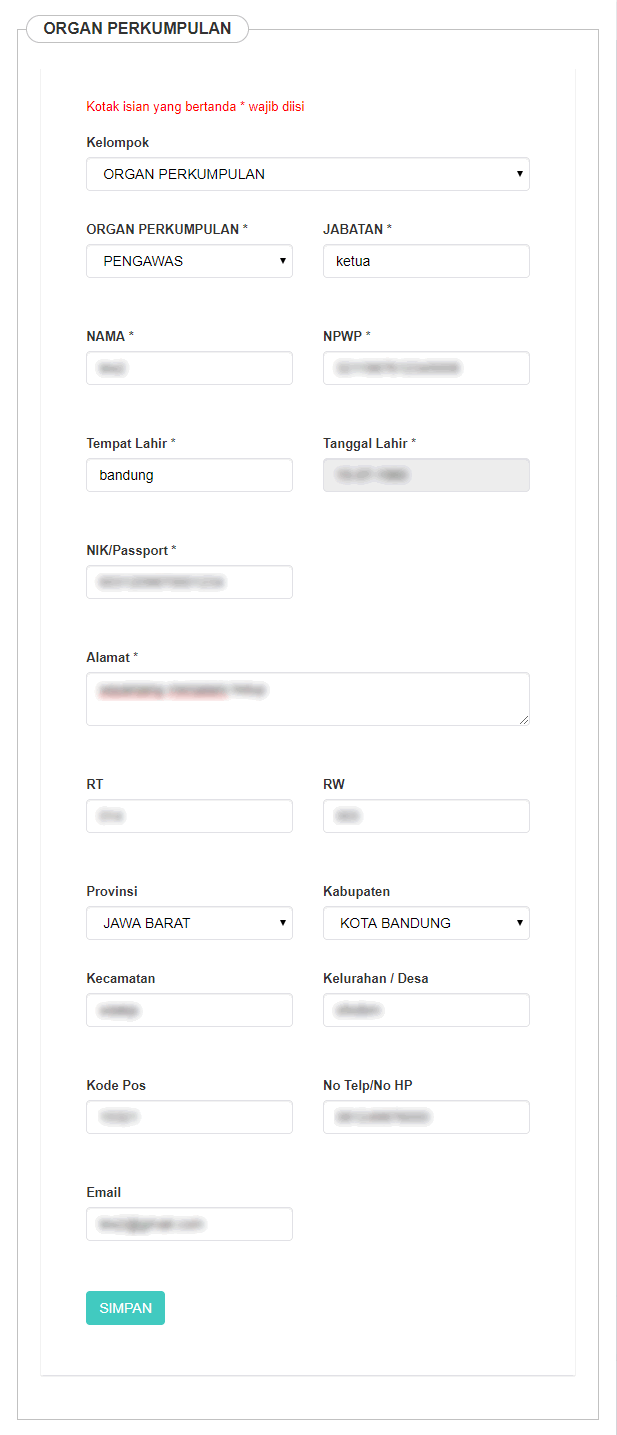Screen dimensions: 617x1435
Task: Focus the NIK/Passport field
Action: (x=189, y=582)
